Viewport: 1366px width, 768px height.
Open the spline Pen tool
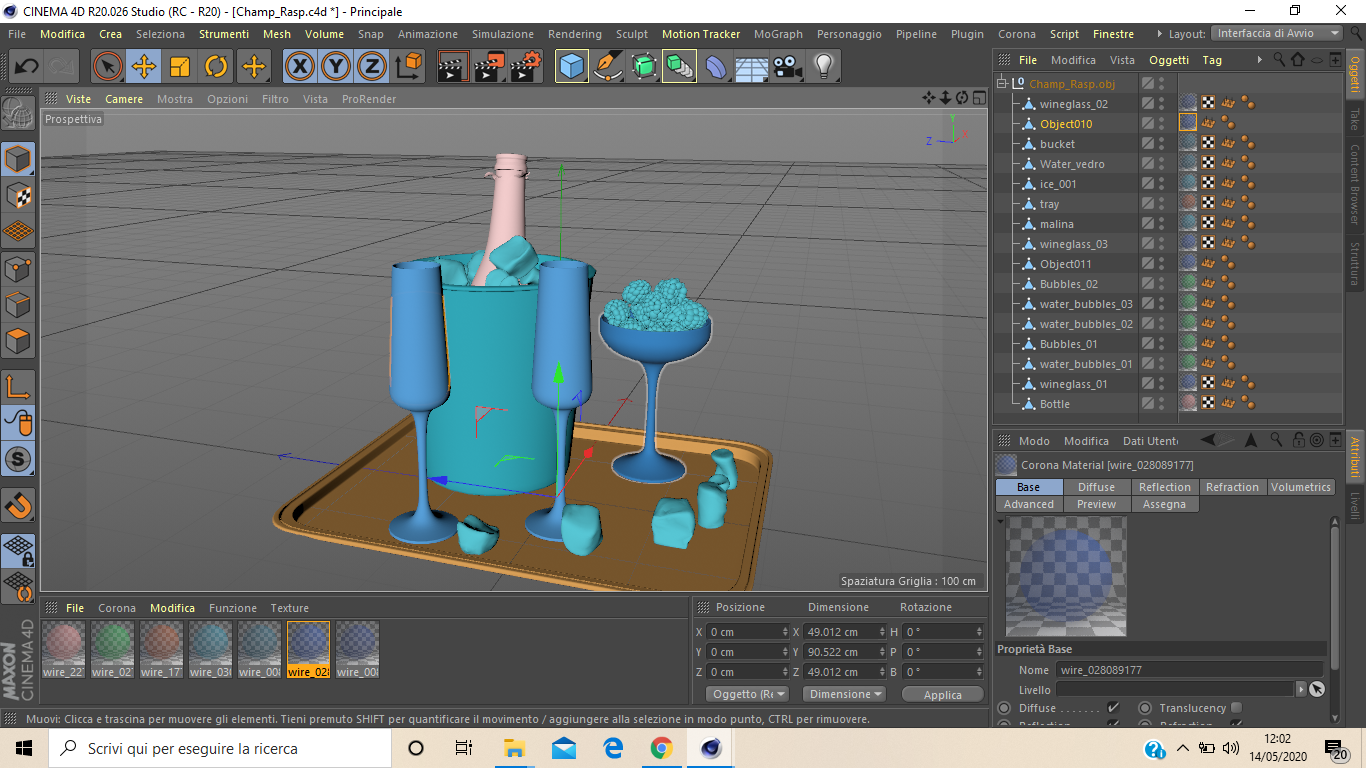tap(608, 67)
